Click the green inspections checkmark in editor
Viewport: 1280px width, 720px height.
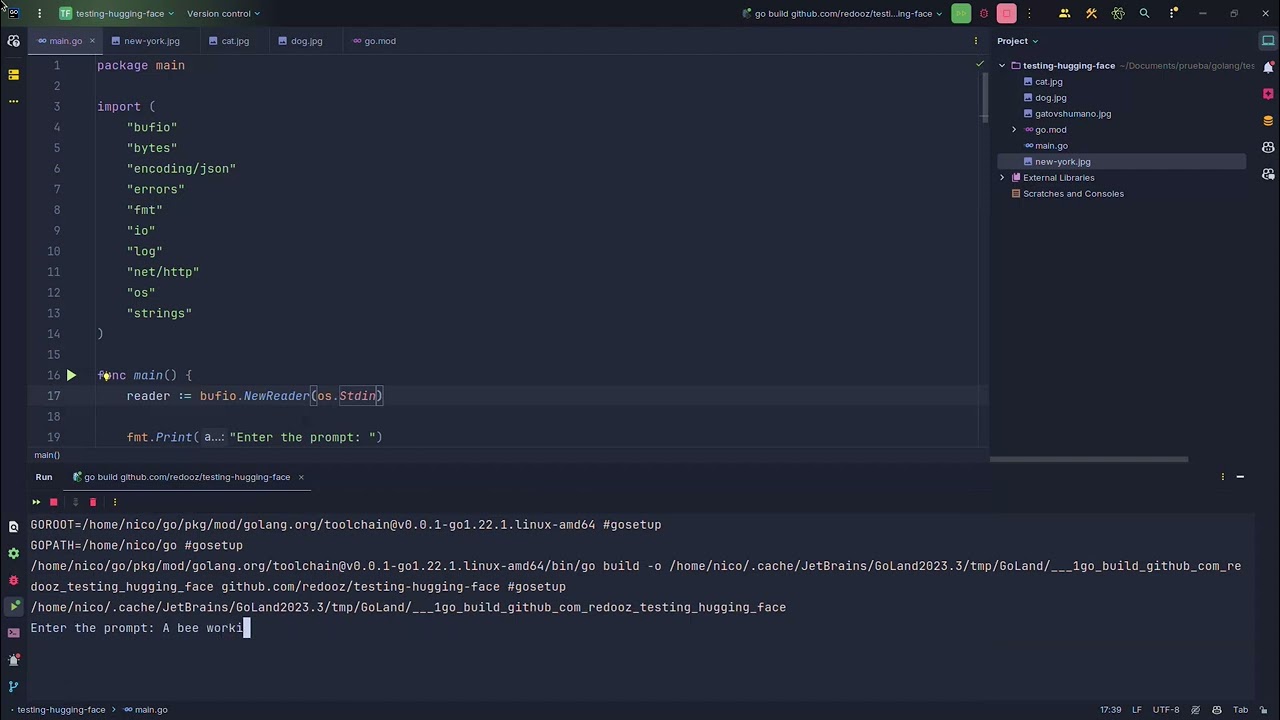click(x=980, y=64)
